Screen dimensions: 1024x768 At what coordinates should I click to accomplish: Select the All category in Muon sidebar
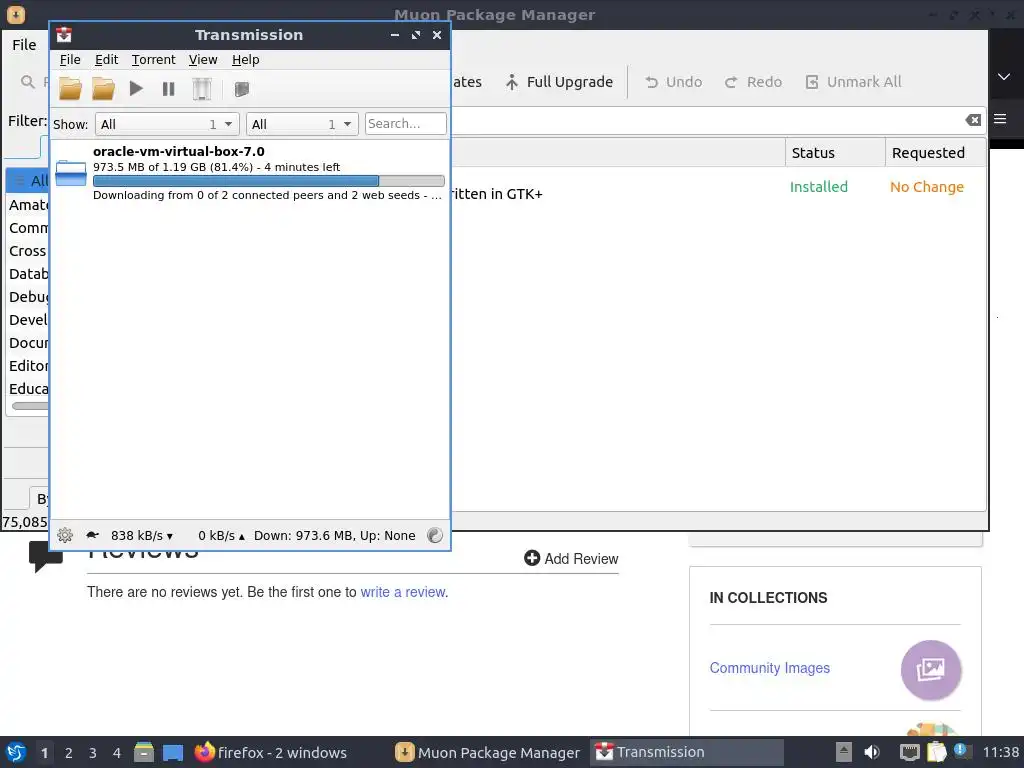point(27,181)
